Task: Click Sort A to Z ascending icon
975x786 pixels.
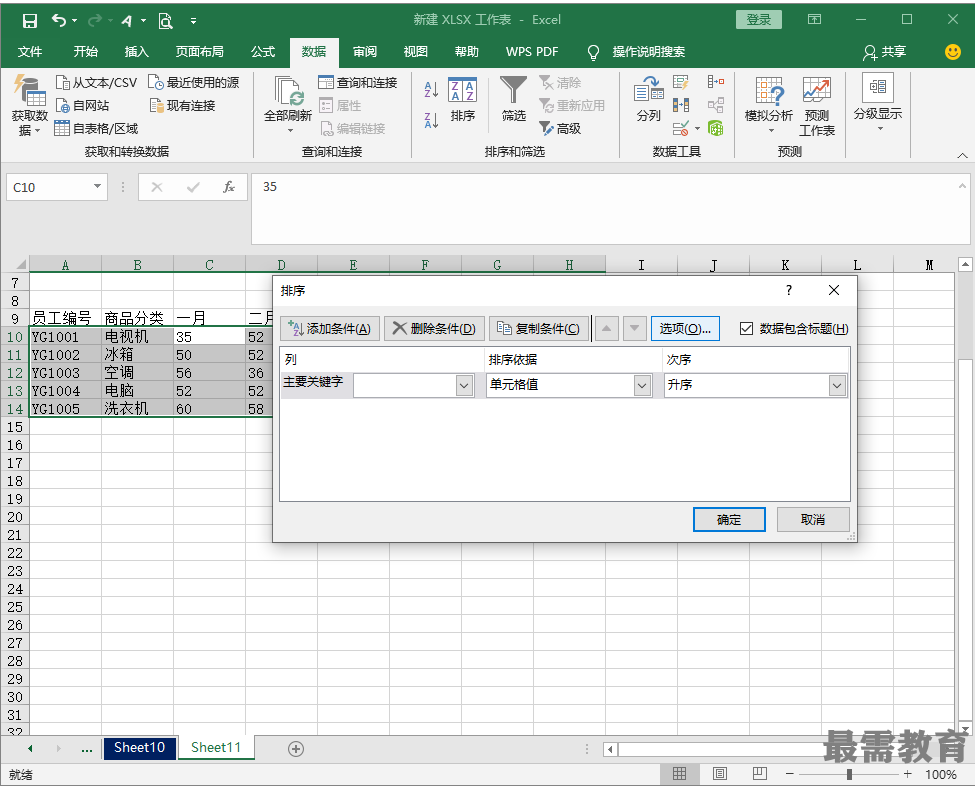Action: click(431, 90)
